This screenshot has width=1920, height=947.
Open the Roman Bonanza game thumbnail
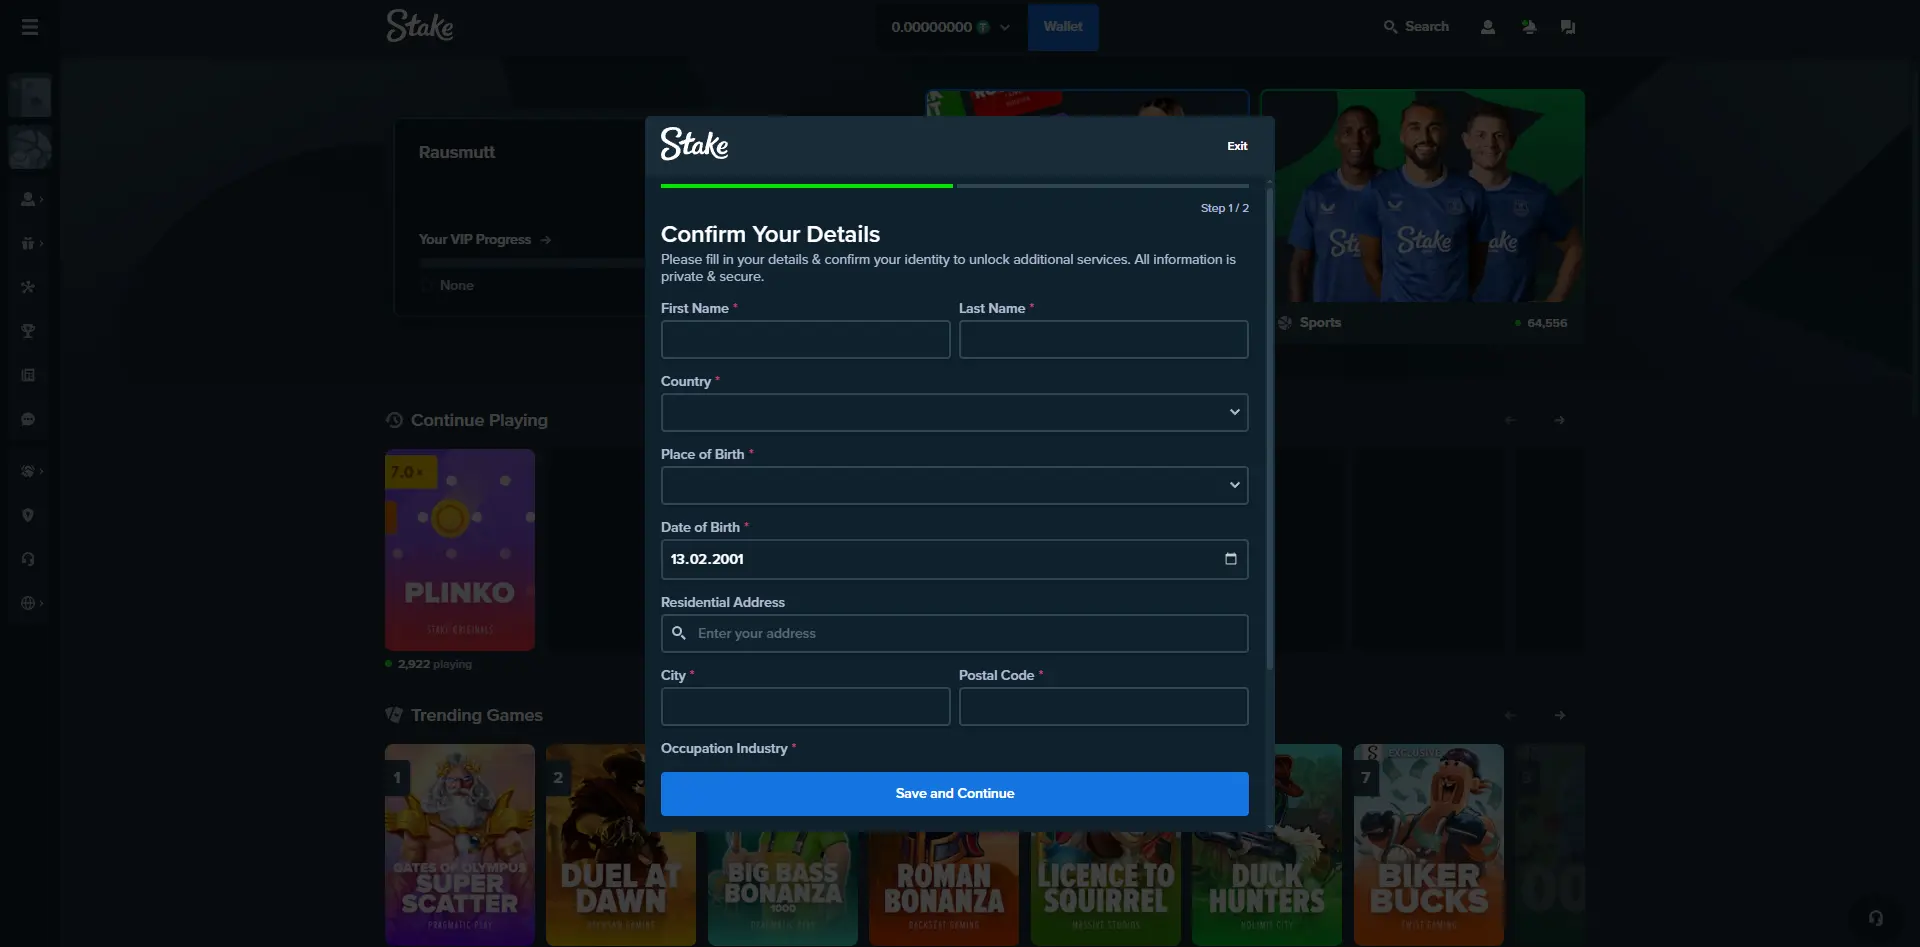tap(944, 888)
